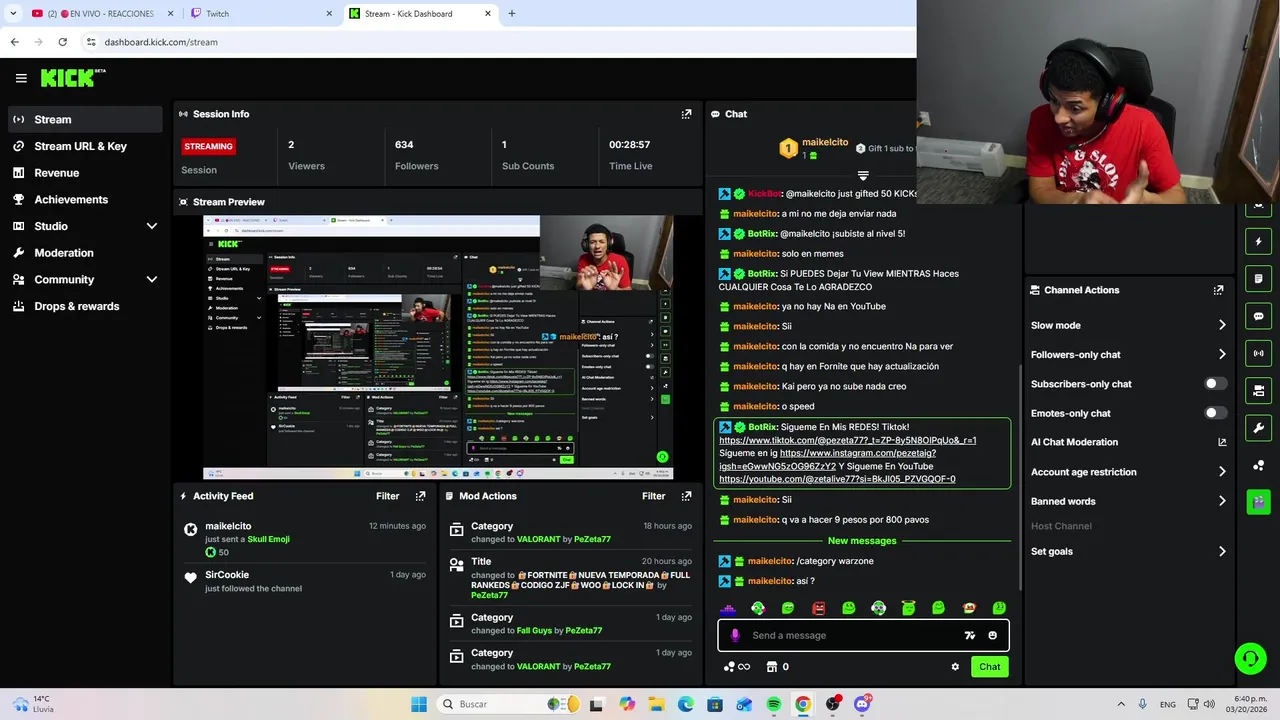Image resolution: width=1280 pixels, height=720 pixels.
Task: Click the wrench icon in right sidebar
Action: [1258, 428]
